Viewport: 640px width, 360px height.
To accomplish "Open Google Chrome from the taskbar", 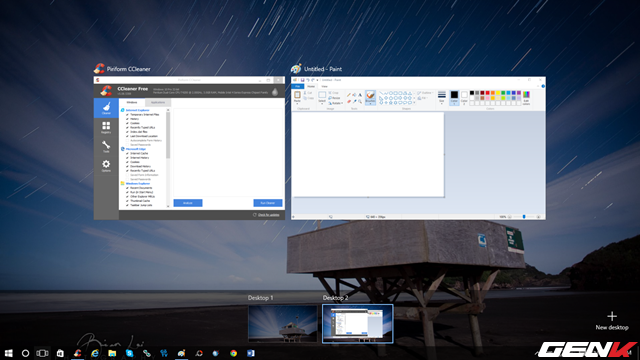I will point(233,353).
